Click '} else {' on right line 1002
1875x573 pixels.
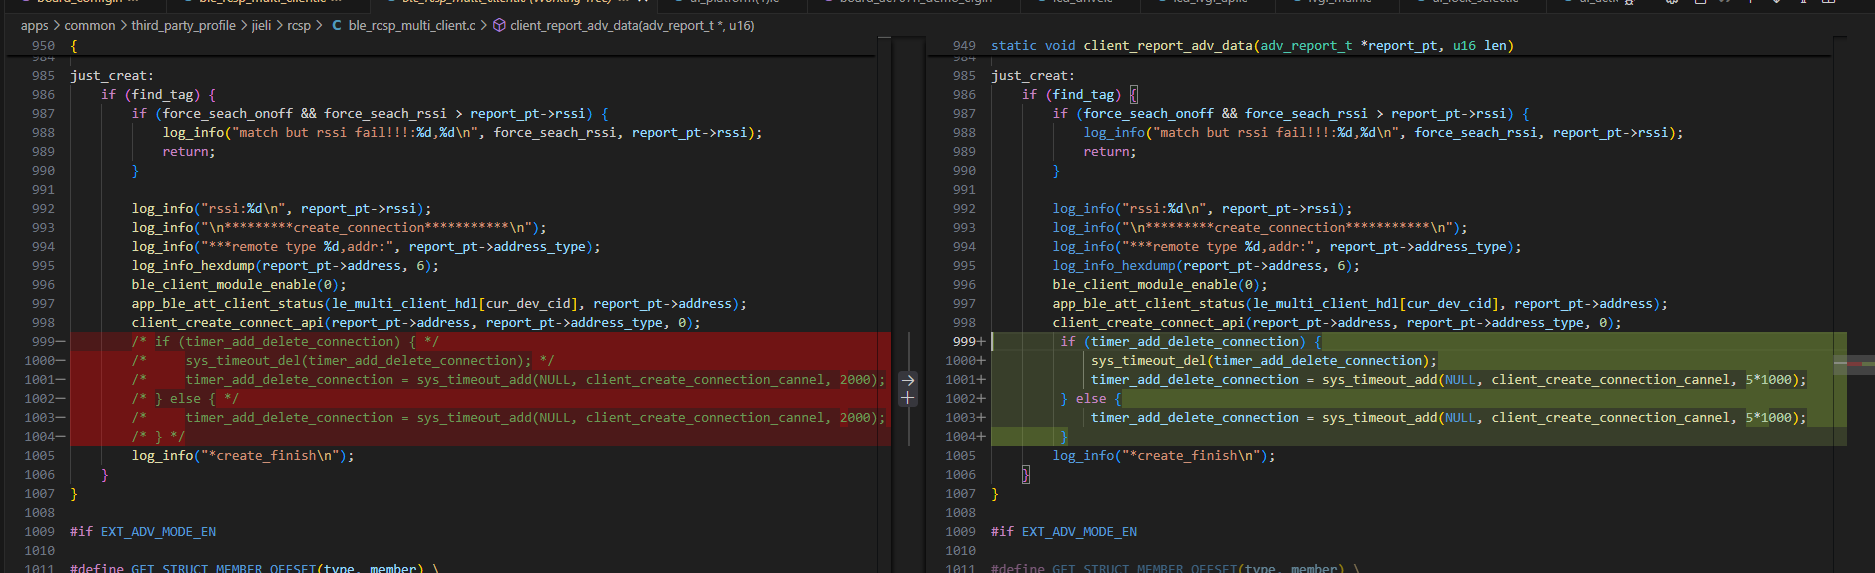click(x=1091, y=399)
